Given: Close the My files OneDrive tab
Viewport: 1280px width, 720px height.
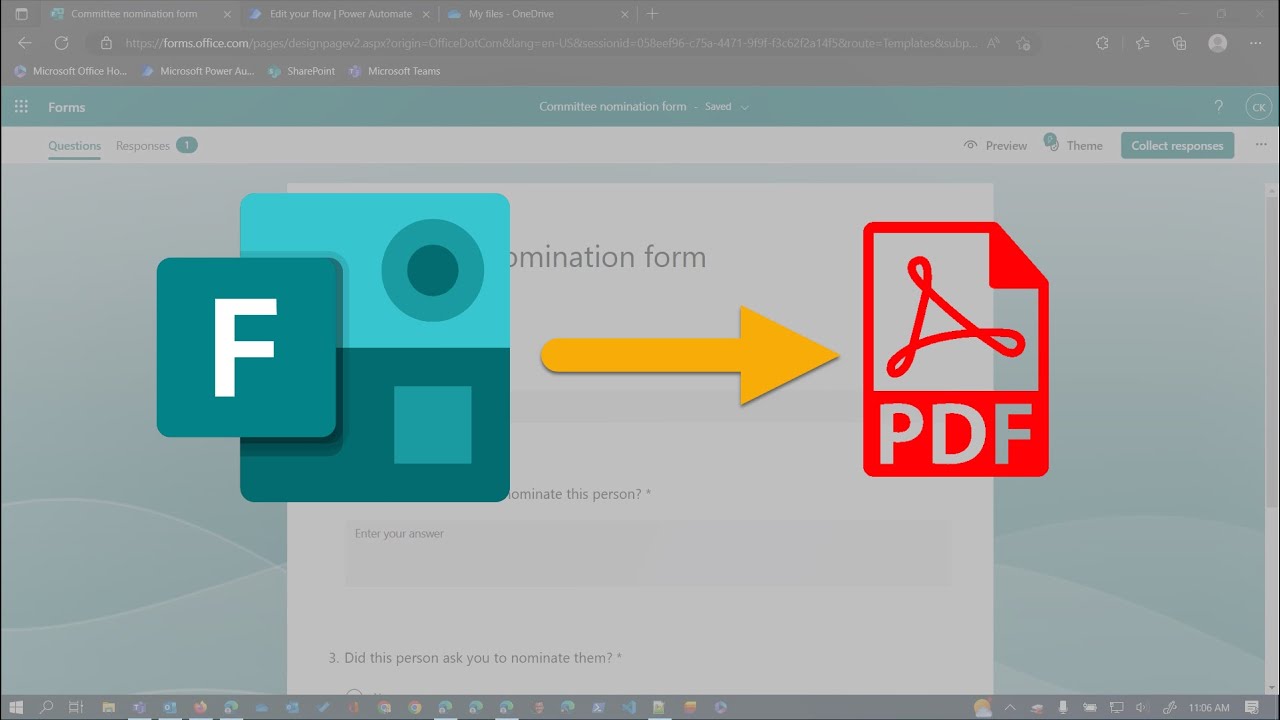Looking at the screenshot, I should [x=626, y=14].
